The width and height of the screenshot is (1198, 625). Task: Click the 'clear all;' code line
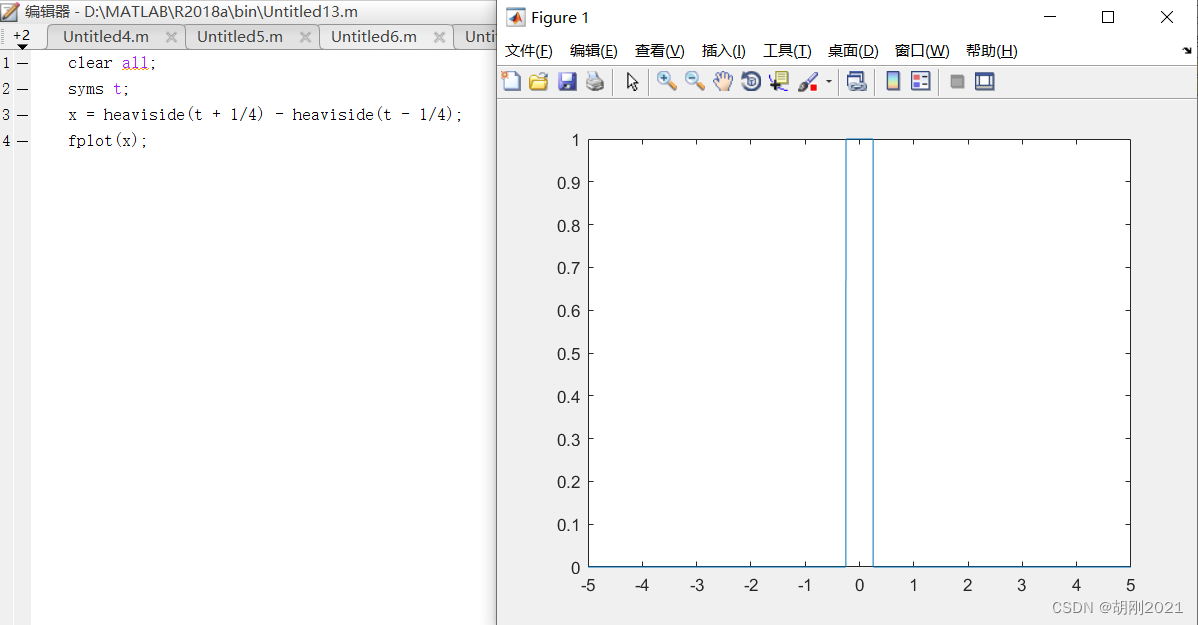112,63
